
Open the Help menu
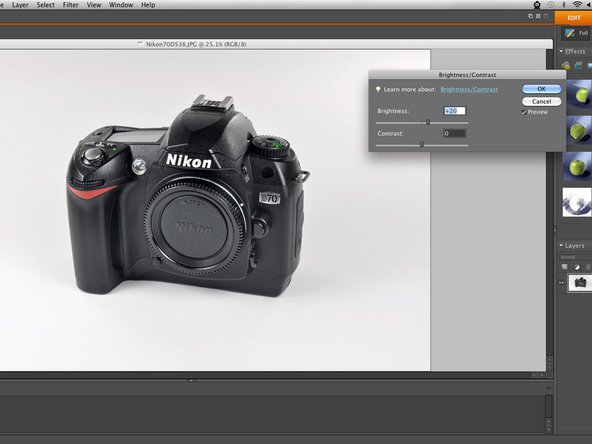pos(148,5)
